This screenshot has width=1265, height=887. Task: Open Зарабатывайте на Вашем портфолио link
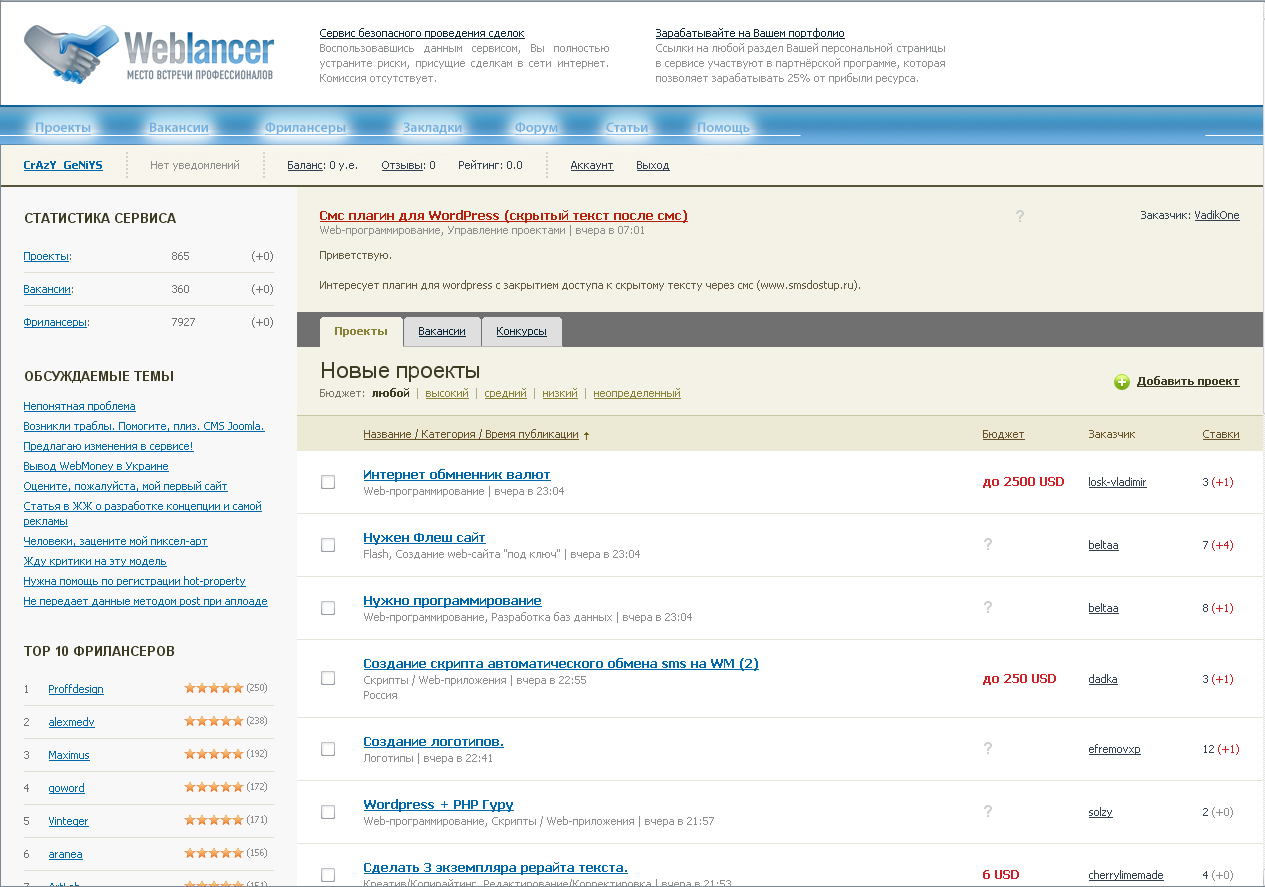[x=750, y=33]
